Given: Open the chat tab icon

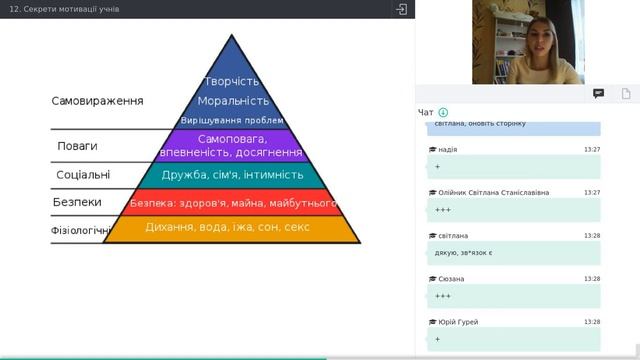Looking at the screenshot, I should pyautogui.click(x=598, y=93).
